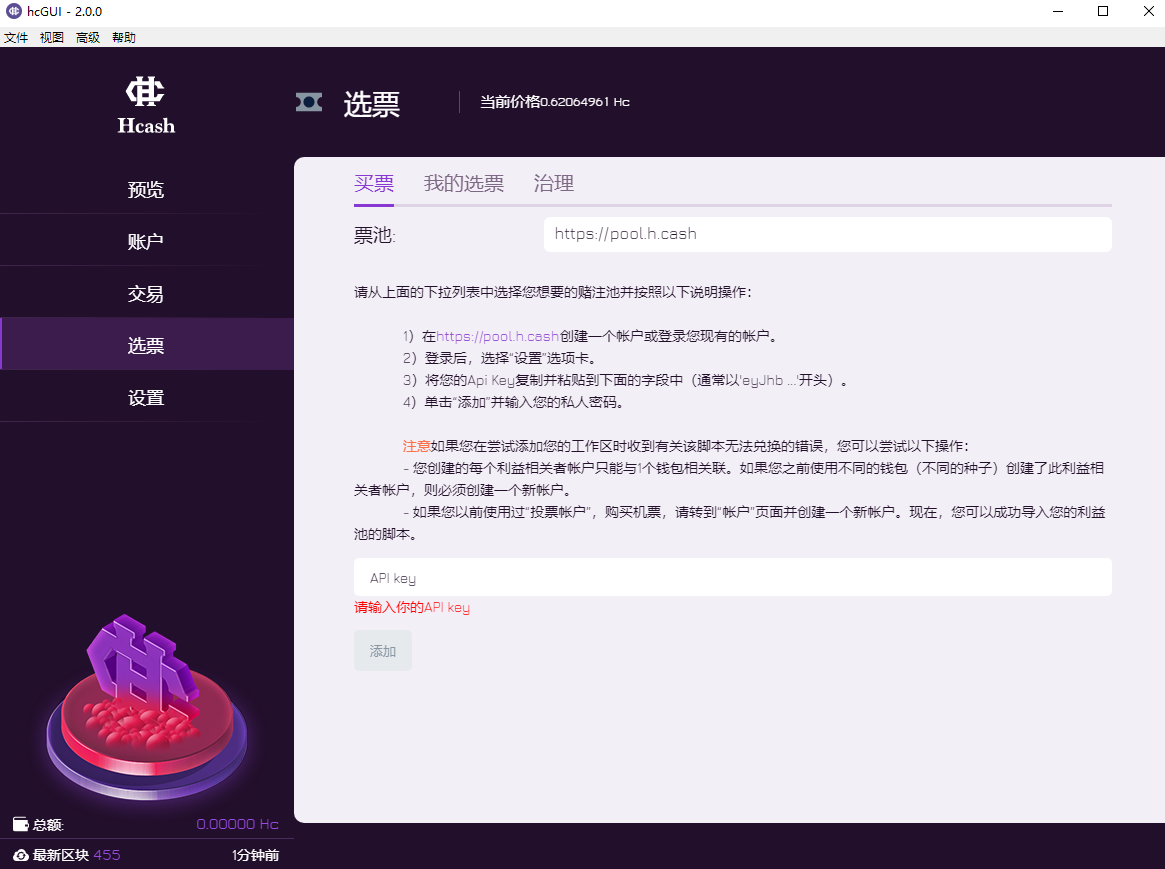Viewport: 1165px width, 869px height.
Task: Select 选票 in the sidebar
Action: pyautogui.click(x=147, y=345)
